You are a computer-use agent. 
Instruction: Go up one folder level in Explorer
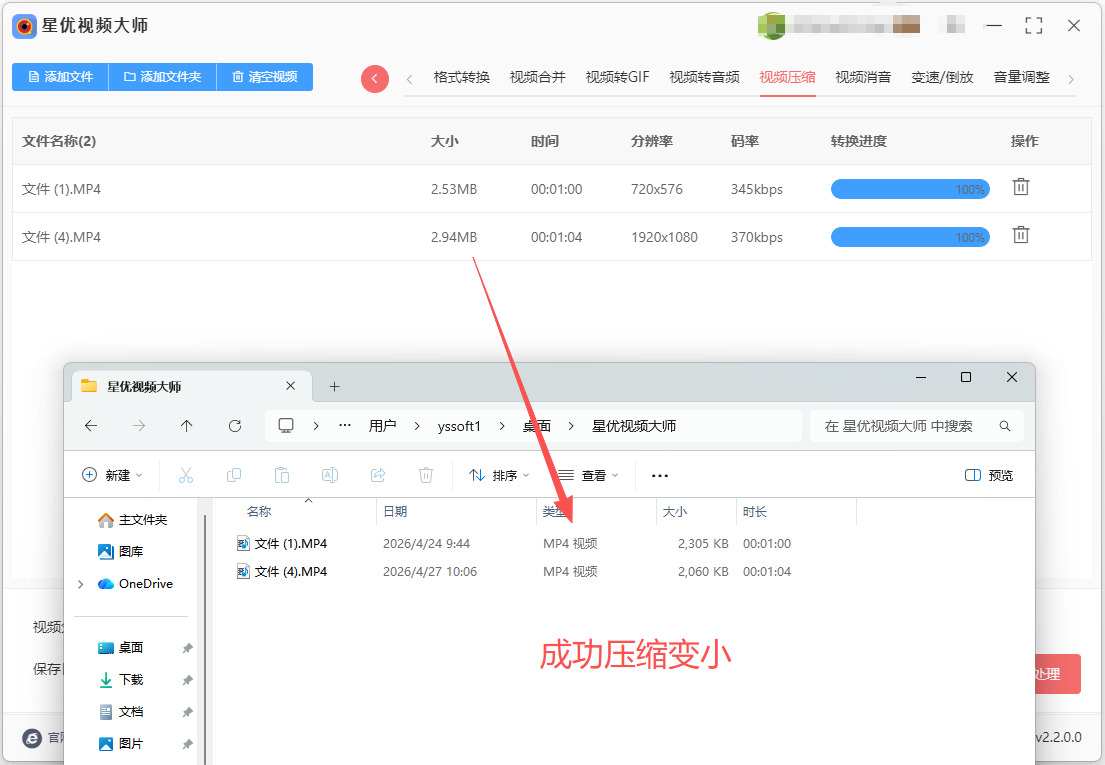[x=186, y=425]
